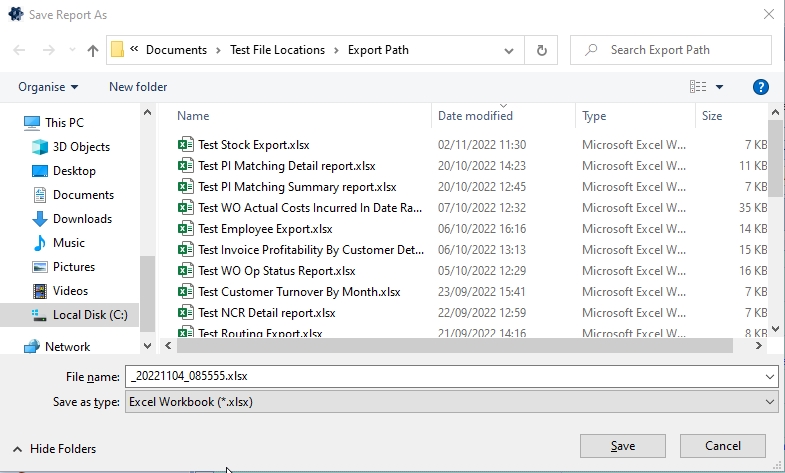
Task: Click the Up one level arrow
Action: pyautogui.click(x=92, y=50)
